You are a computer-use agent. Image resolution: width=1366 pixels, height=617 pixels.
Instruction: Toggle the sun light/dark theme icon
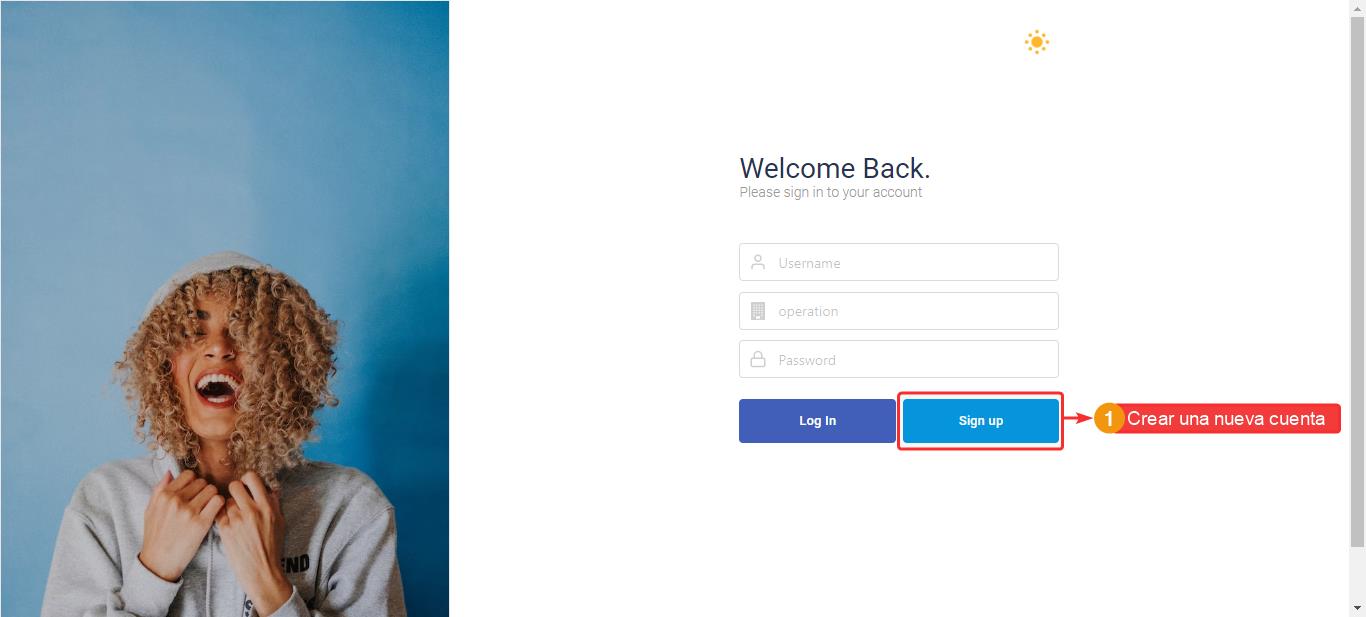pos(1037,42)
